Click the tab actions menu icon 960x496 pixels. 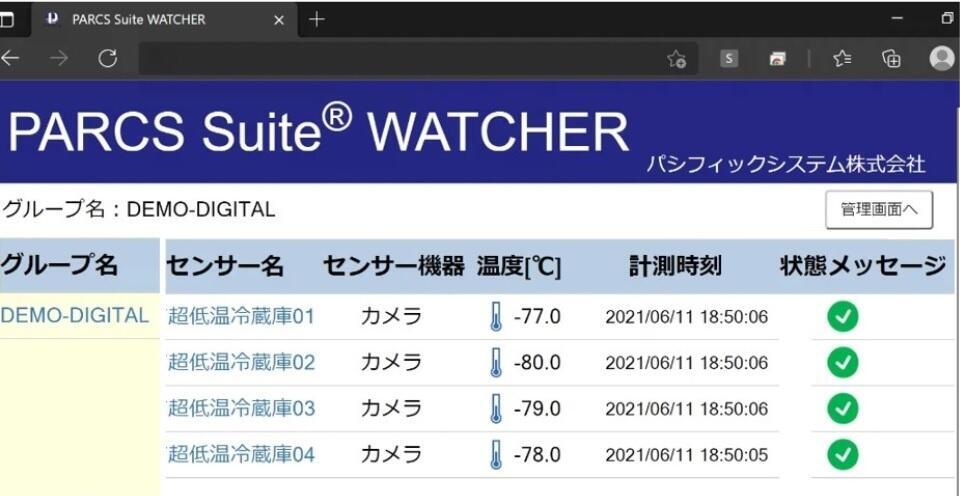(x=6, y=20)
